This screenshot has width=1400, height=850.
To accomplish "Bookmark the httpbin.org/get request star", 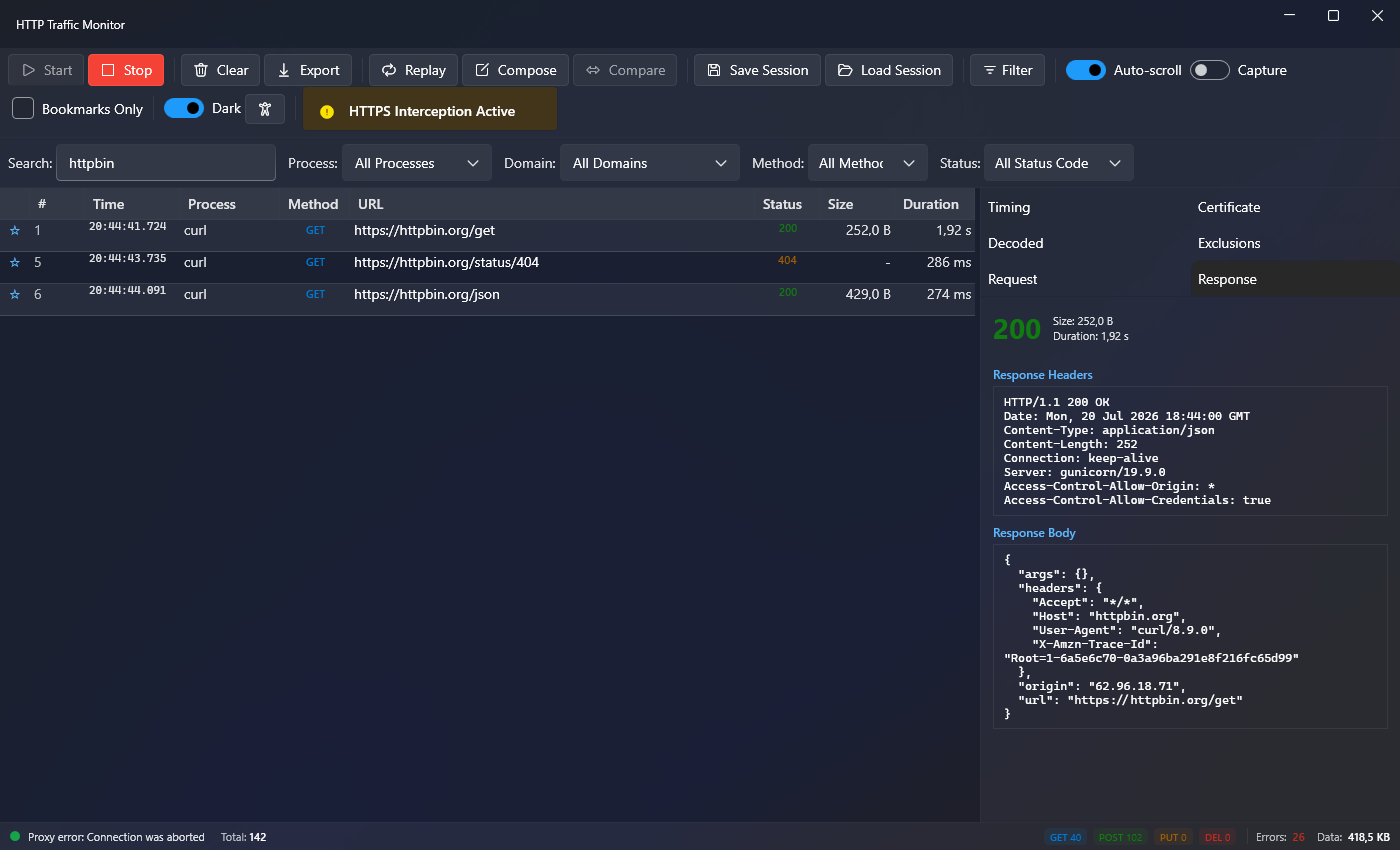I will 15,230.
